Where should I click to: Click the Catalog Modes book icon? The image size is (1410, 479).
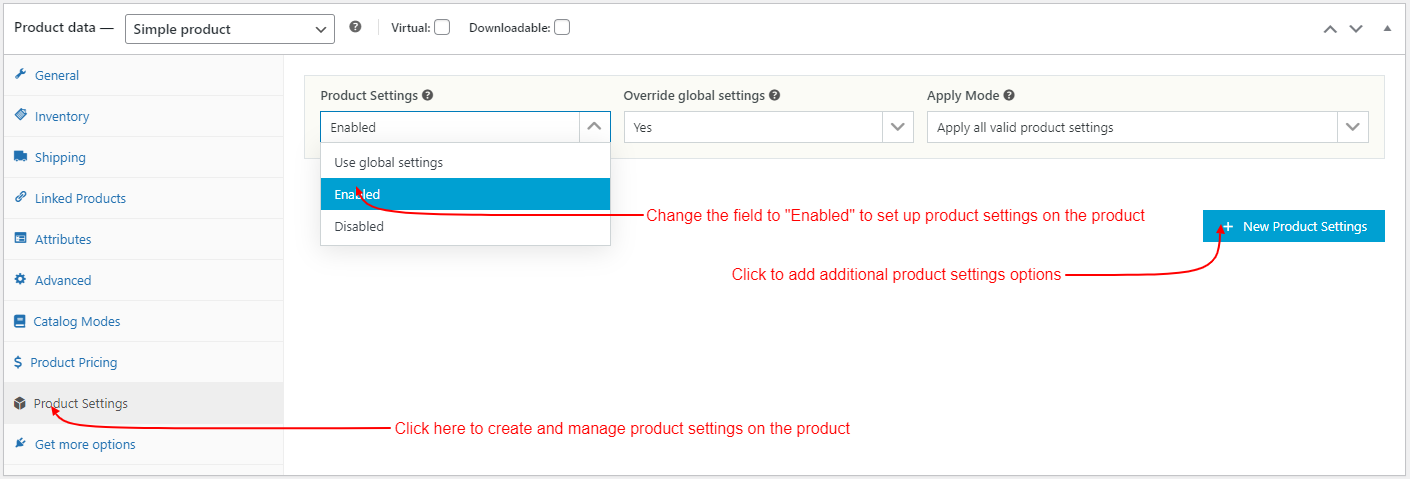tap(20, 321)
